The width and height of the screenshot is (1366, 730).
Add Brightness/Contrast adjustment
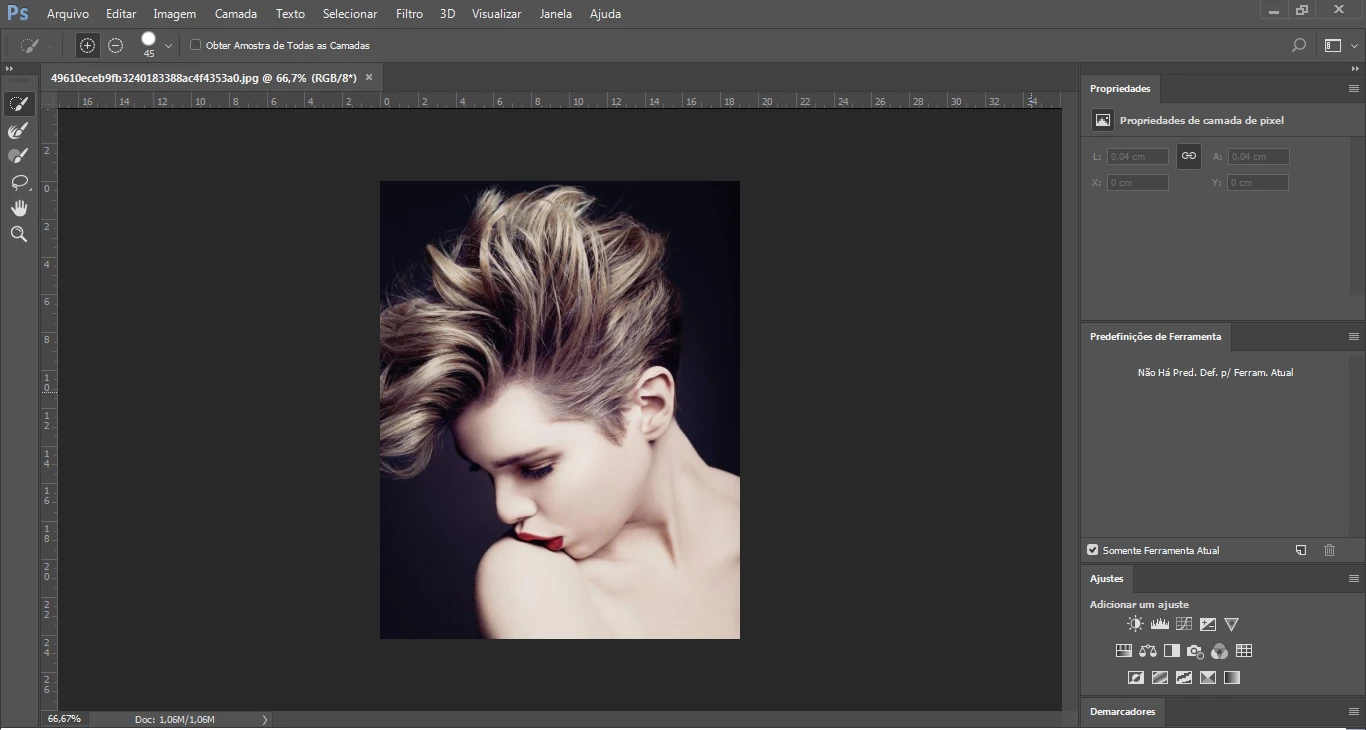pyautogui.click(x=1135, y=624)
